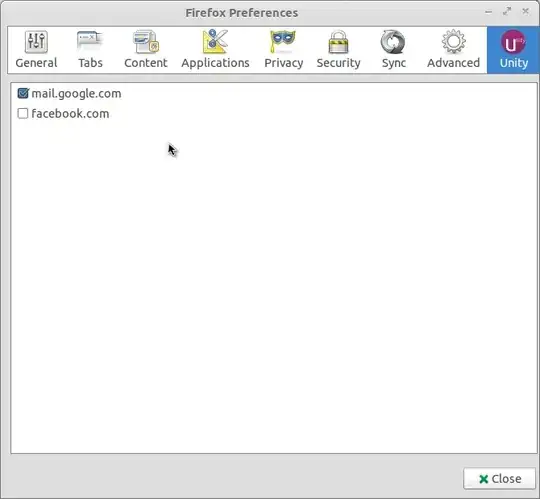Viewport: 540px width, 499px height.
Task: Open the General sliders icon
Action: point(36,42)
